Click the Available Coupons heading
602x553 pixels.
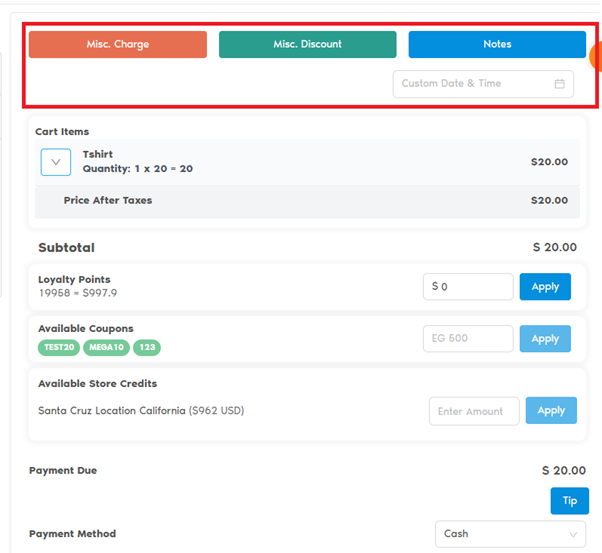pyautogui.click(x=86, y=329)
